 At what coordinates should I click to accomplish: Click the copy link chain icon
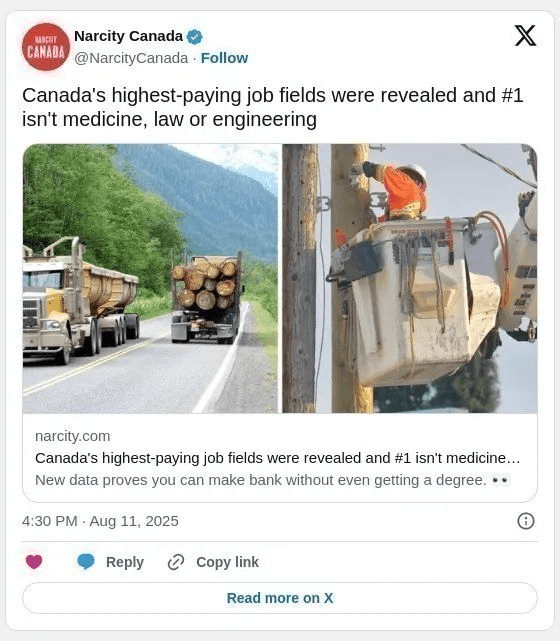pyautogui.click(x=176, y=562)
